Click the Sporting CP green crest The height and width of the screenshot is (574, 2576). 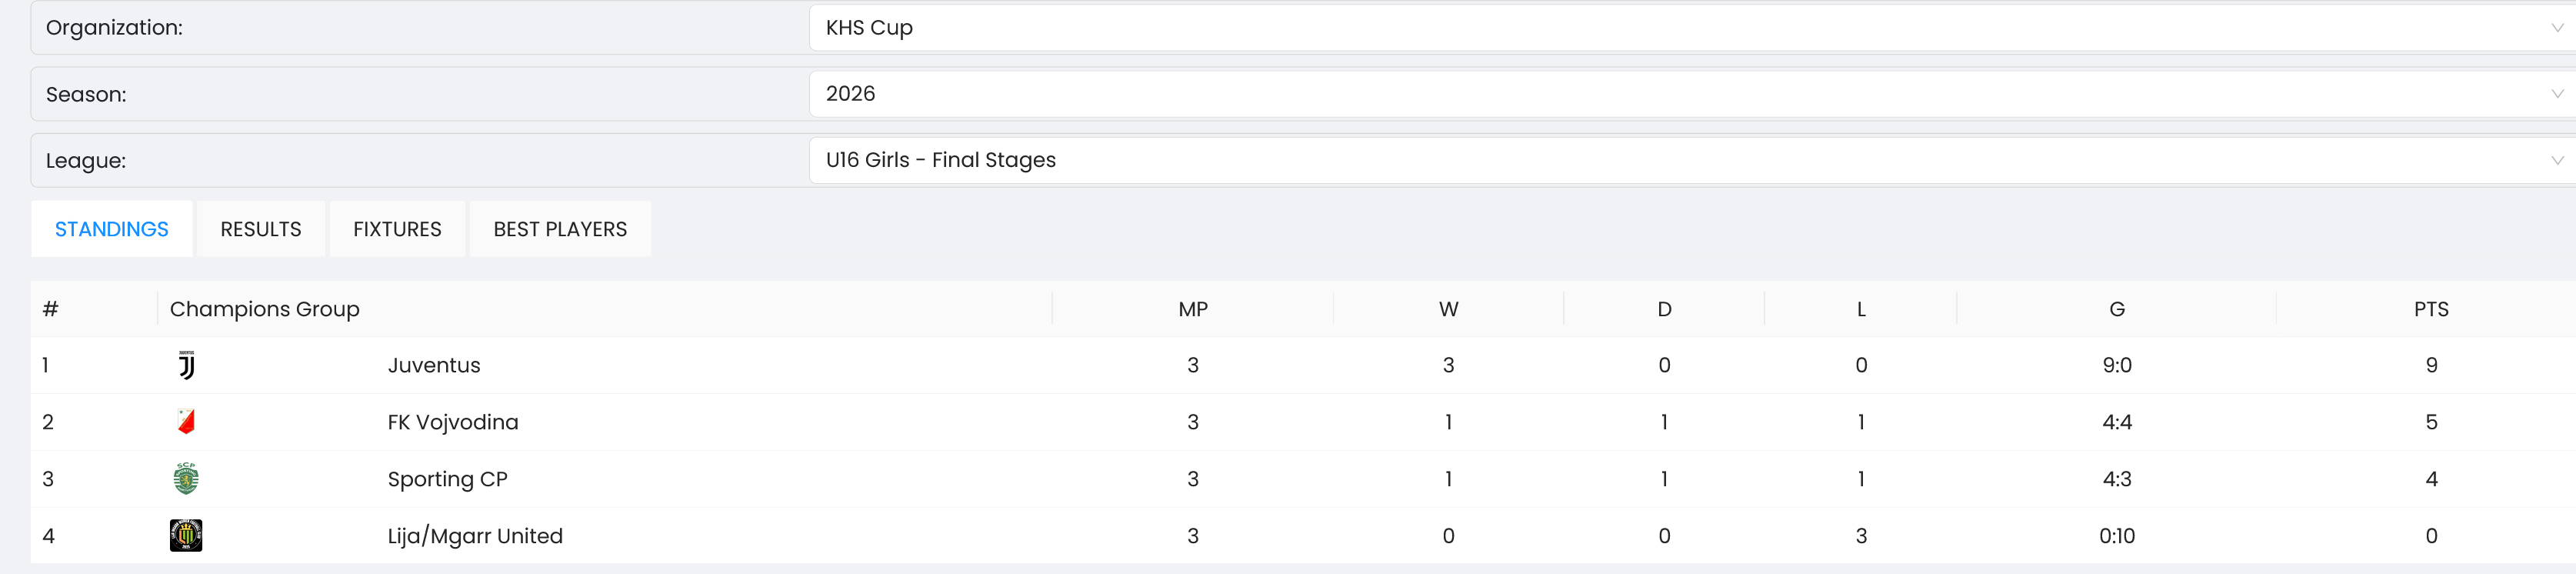point(186,479)
